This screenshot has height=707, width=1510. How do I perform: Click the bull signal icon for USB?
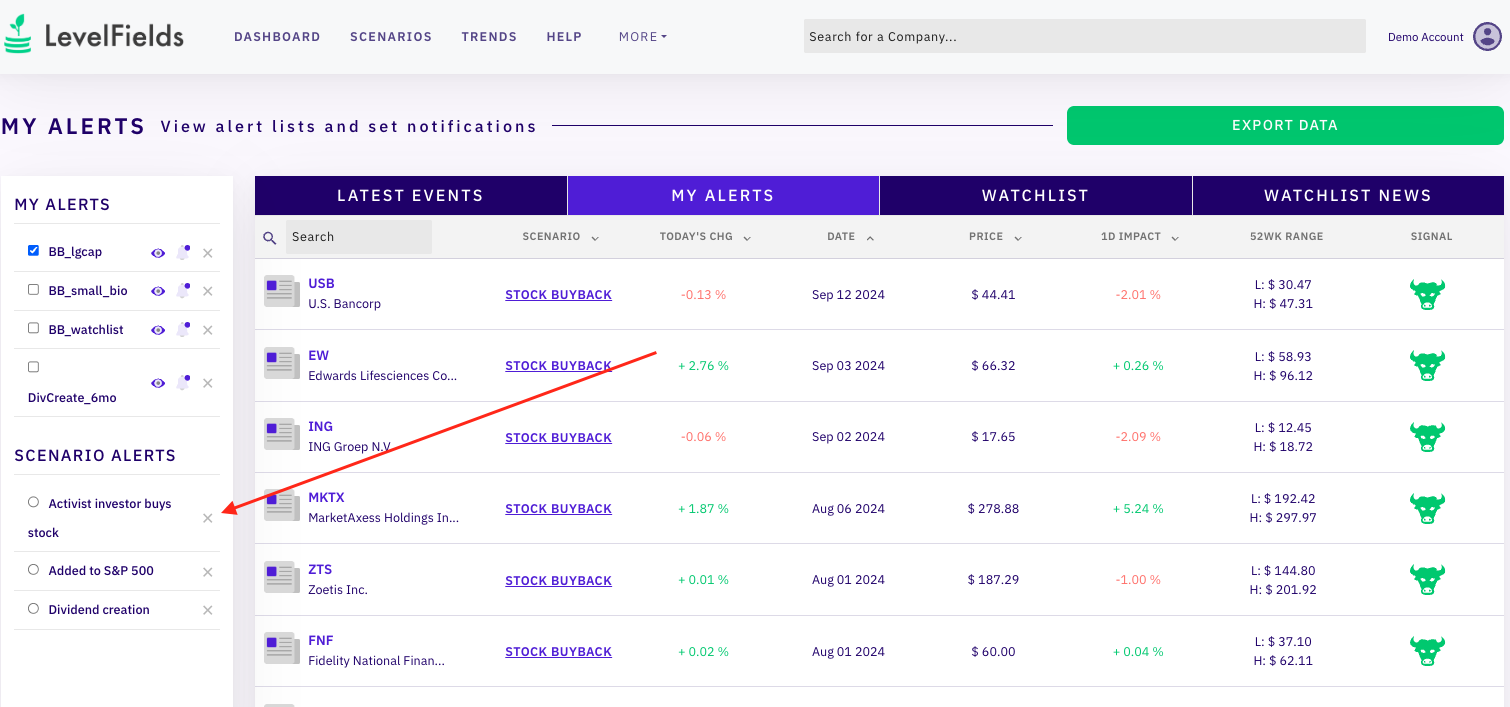(1427, 295)
